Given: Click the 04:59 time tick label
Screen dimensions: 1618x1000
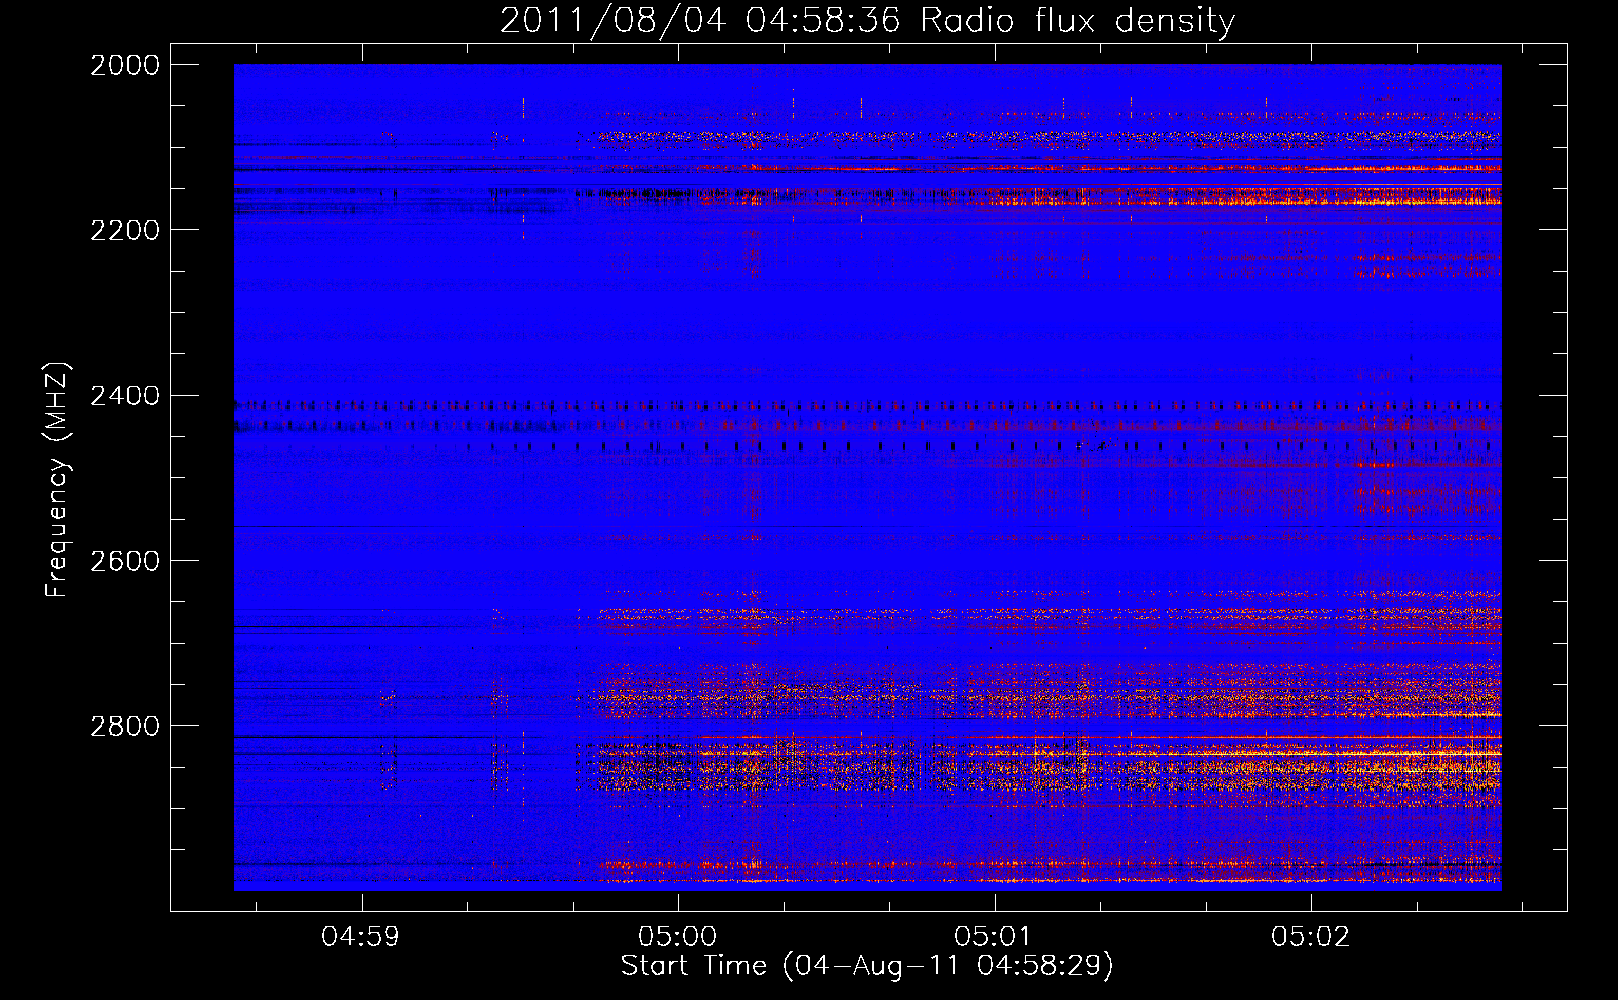Looking at the screenshot, I should (x=361, y=937).
